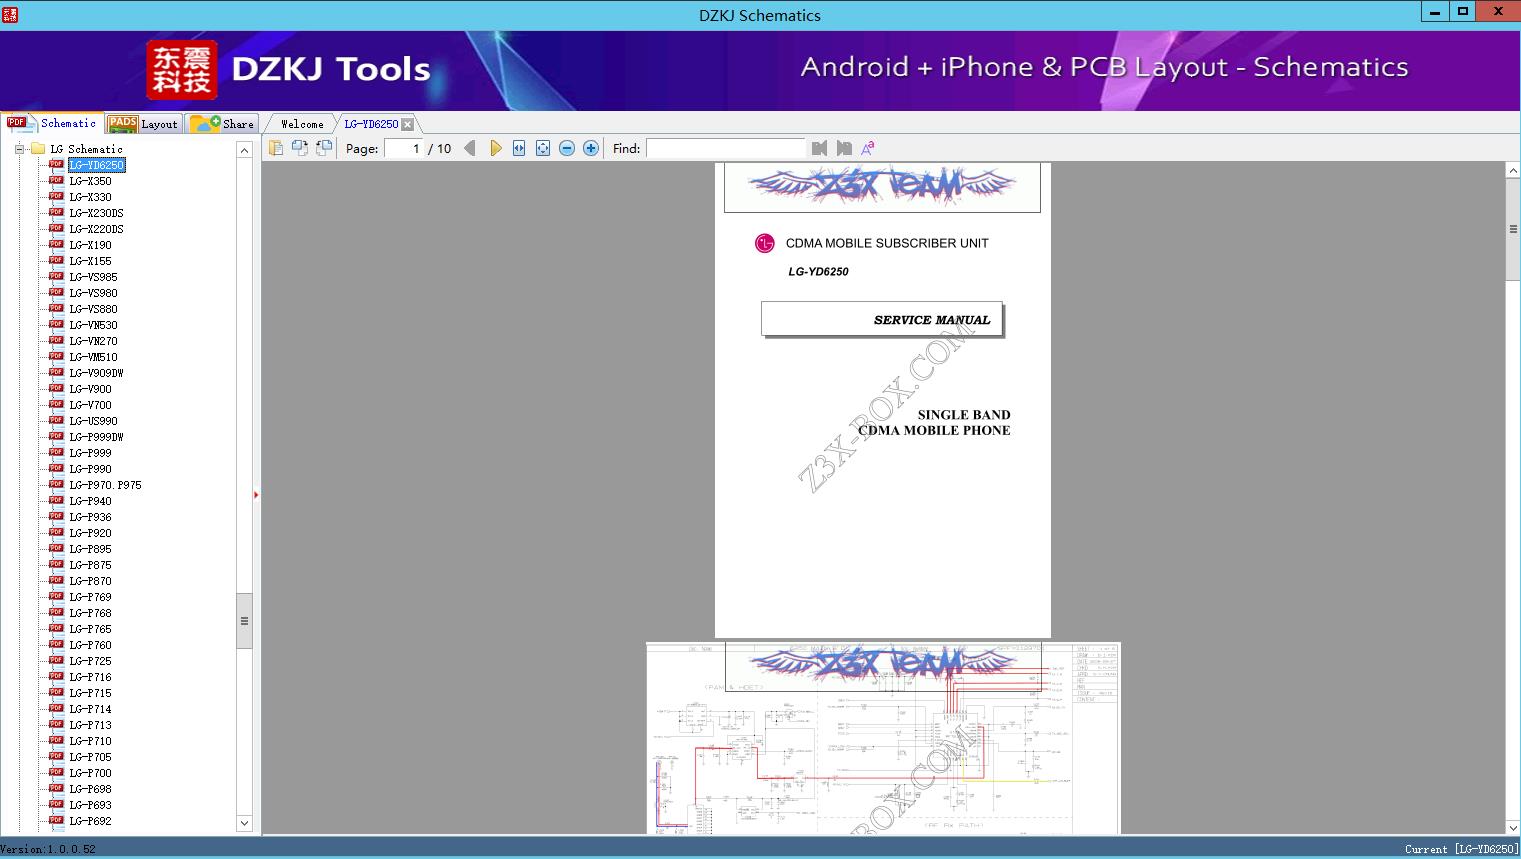The height and width of the screenshot is (859, 1521).
Task: Click the document vertical scrollbar thumb
Action: [x=1513, y=229]
